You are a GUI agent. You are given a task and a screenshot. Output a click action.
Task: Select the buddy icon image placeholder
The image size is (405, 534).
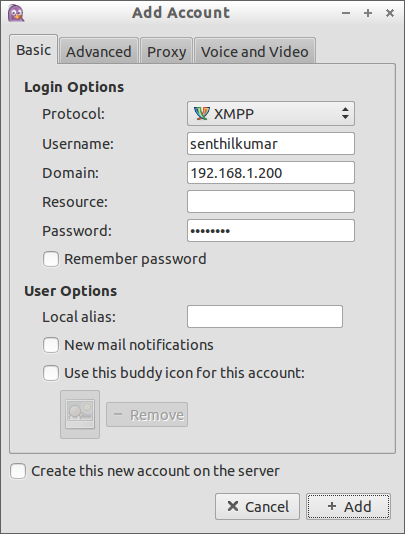[80, 414]
